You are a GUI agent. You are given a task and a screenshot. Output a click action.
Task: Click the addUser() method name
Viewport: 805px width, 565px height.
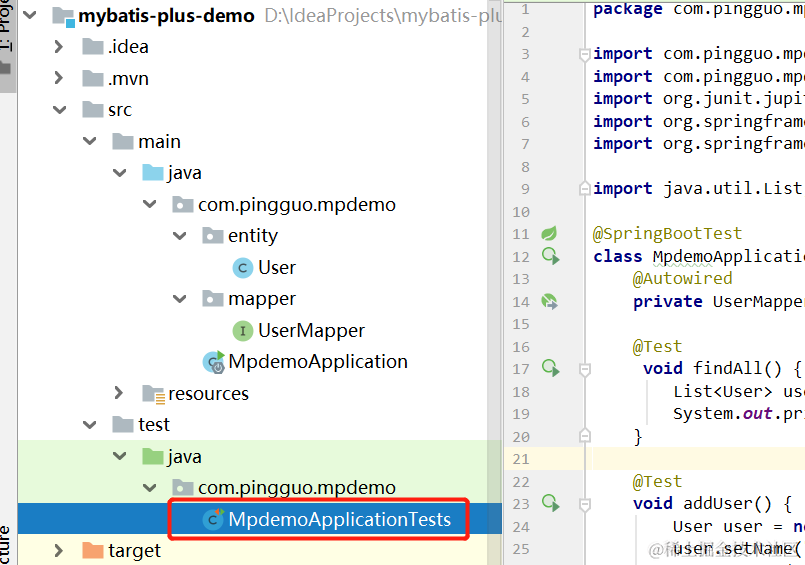727,503
